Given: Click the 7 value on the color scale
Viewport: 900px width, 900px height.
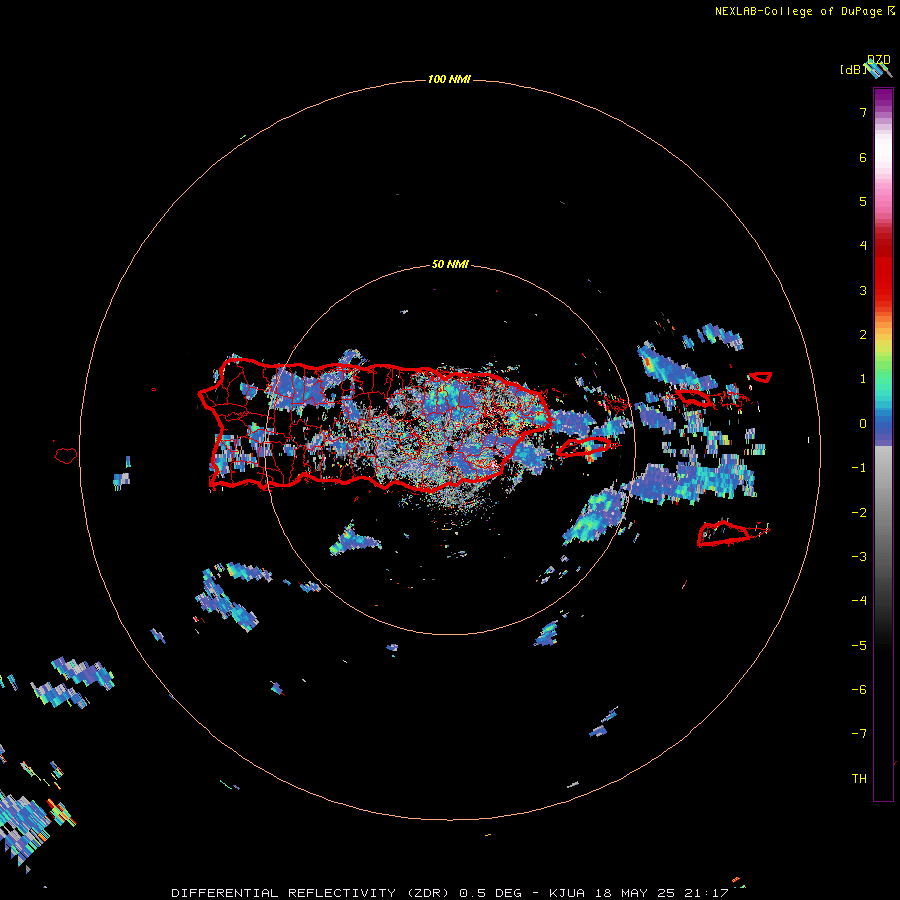Looking at the screenshot, I should [x=863, y=112].
